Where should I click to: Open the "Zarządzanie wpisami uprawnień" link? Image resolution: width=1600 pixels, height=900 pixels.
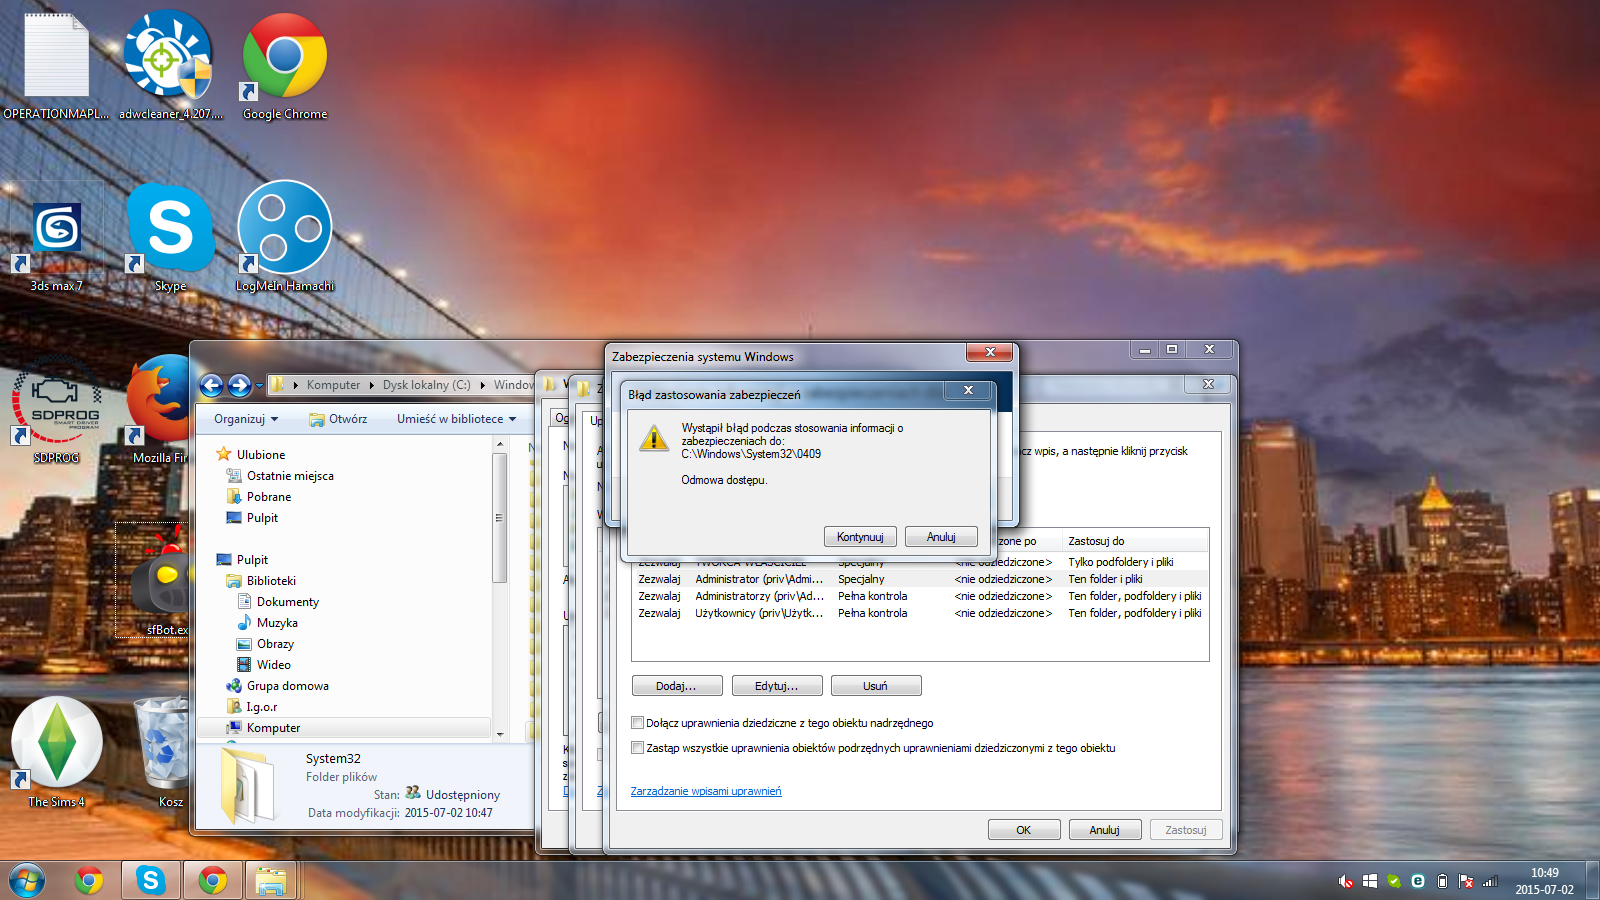705,791
